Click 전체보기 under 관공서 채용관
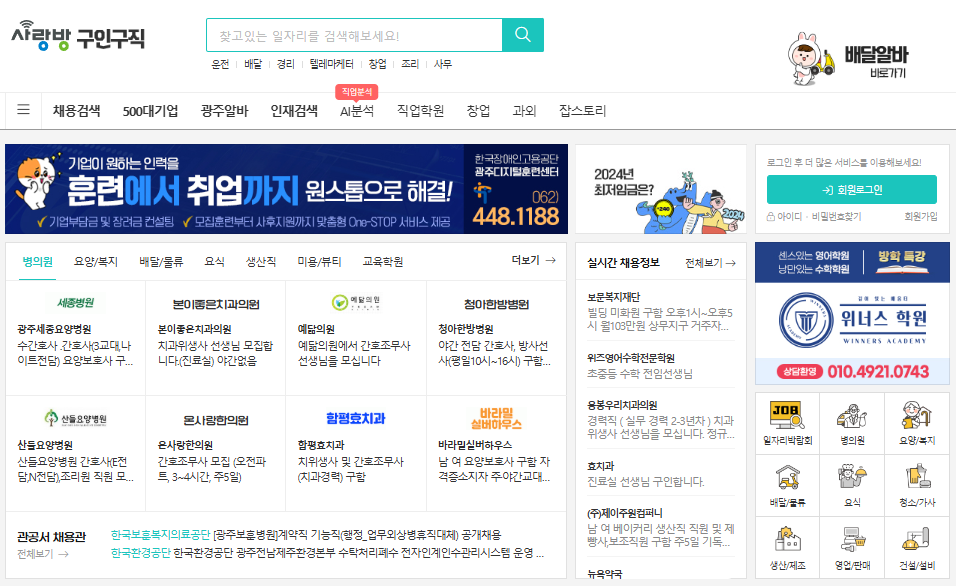This screenshot has width=956, height=586. pos(43,554)
